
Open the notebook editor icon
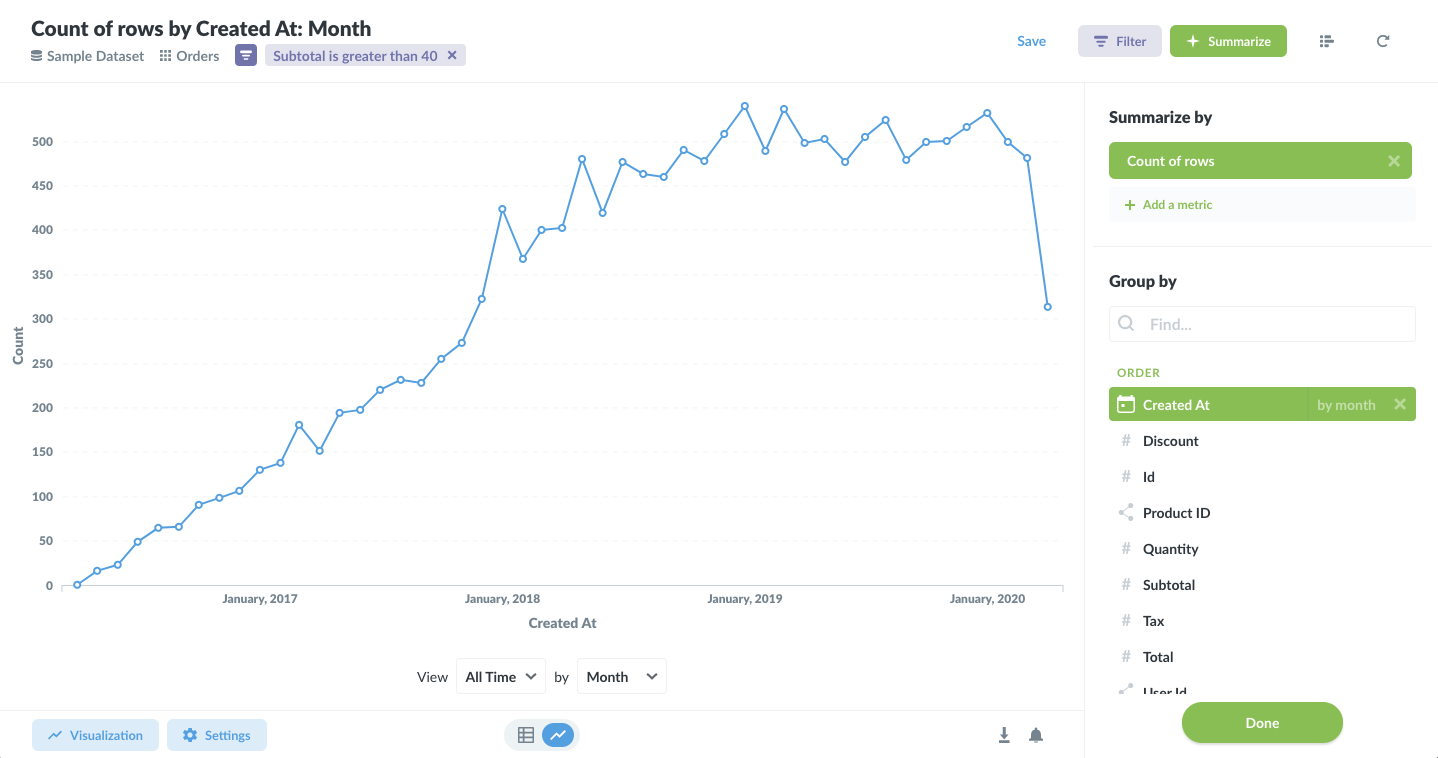click(x=1327, y=41)
